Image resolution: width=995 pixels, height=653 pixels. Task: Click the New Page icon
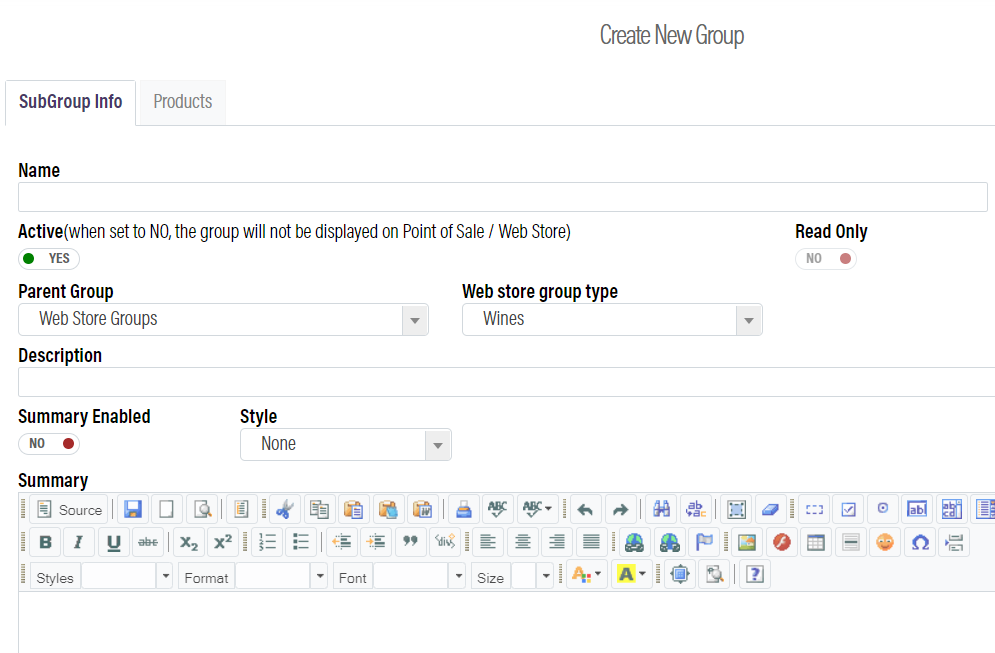pos(166,510)
